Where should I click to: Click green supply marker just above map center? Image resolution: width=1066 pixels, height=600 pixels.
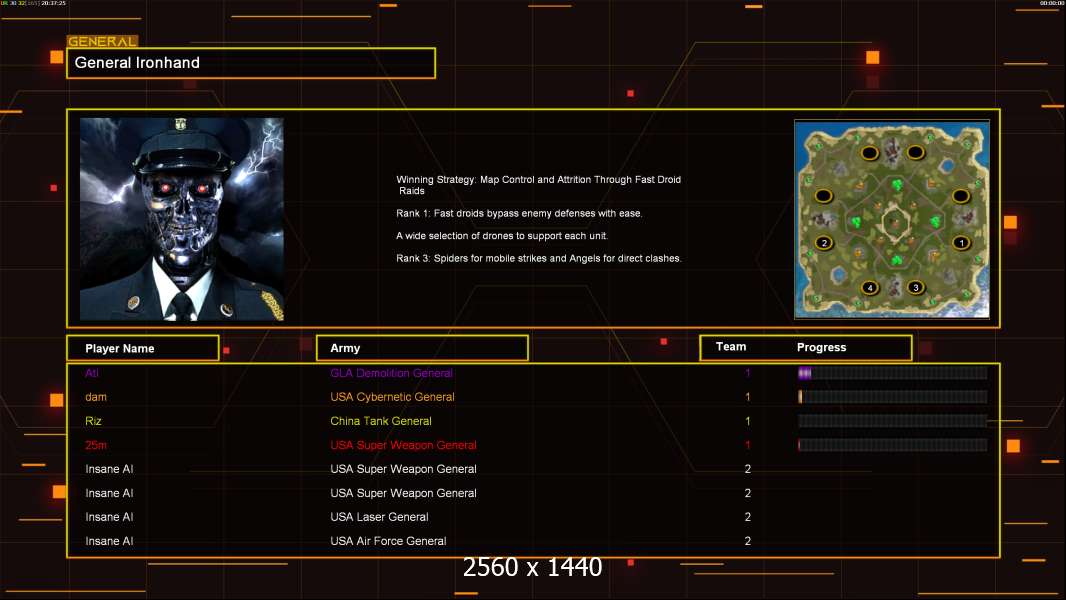(x=893, y=185)
